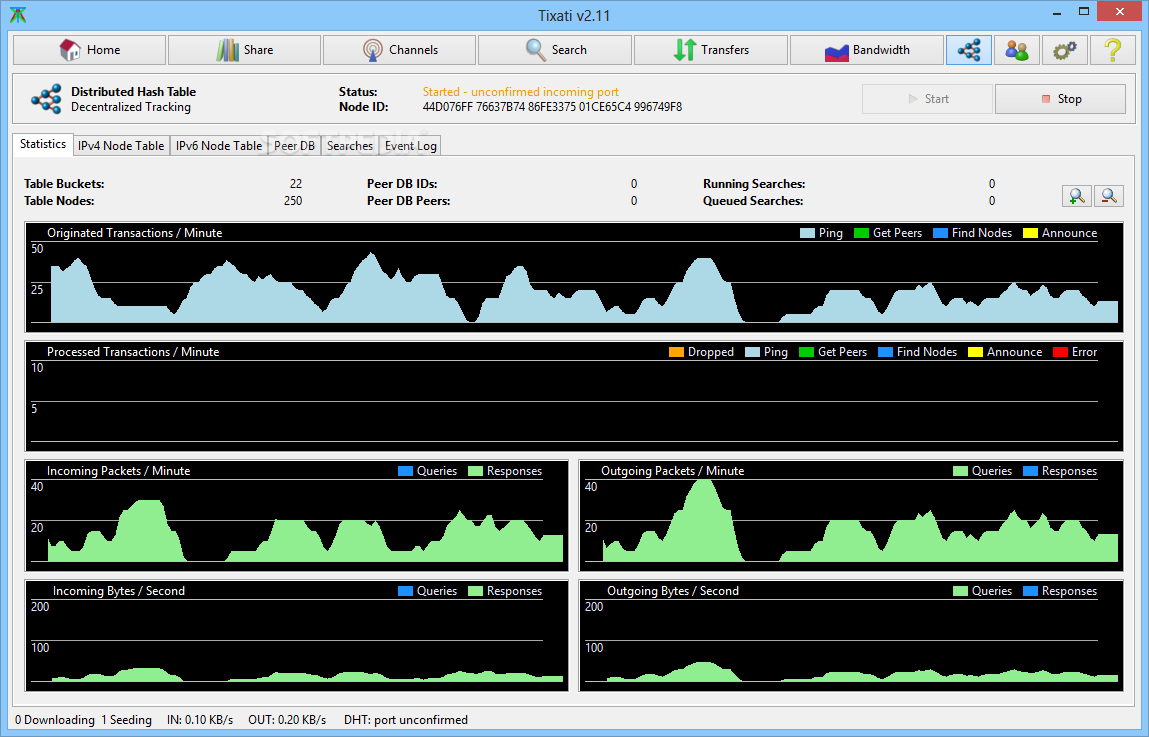Click Get Peers swatch in Originated Transactions
The image size is (1149, 737).
coord(862,233)
